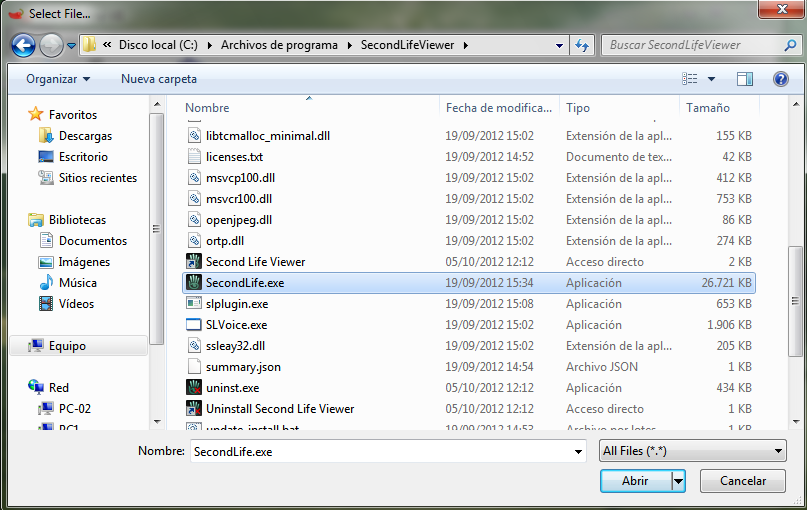The width and height of the screenshot is (807, 510).
Task: Expand arrow after Disco local (C:)
Action: (209, 45)
